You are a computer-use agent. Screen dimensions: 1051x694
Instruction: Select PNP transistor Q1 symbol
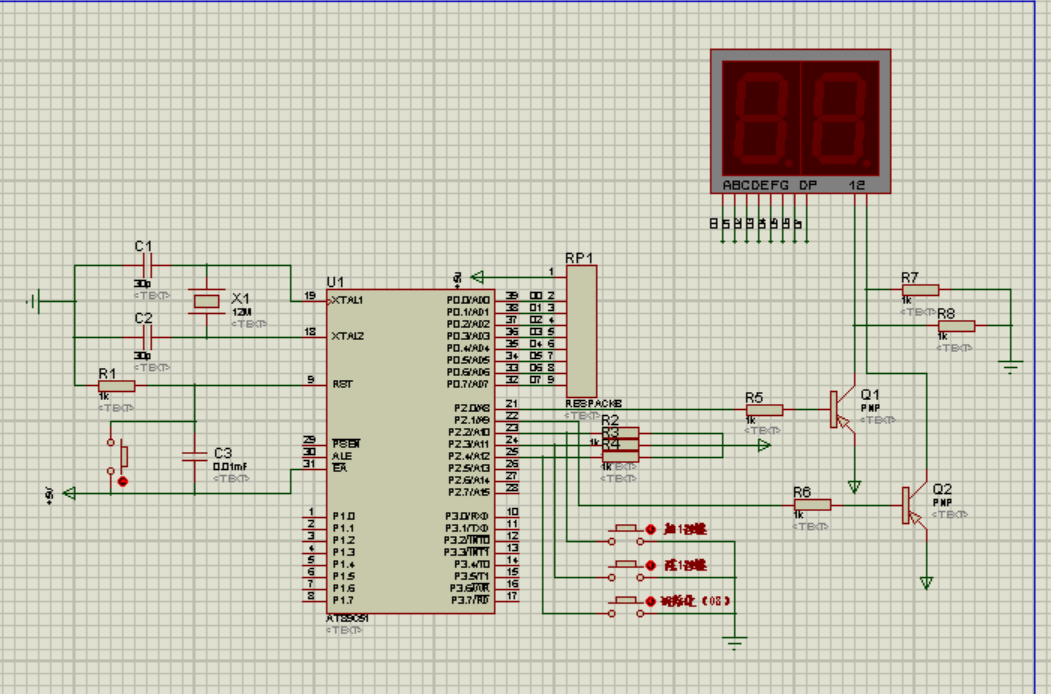coord(843,410)
